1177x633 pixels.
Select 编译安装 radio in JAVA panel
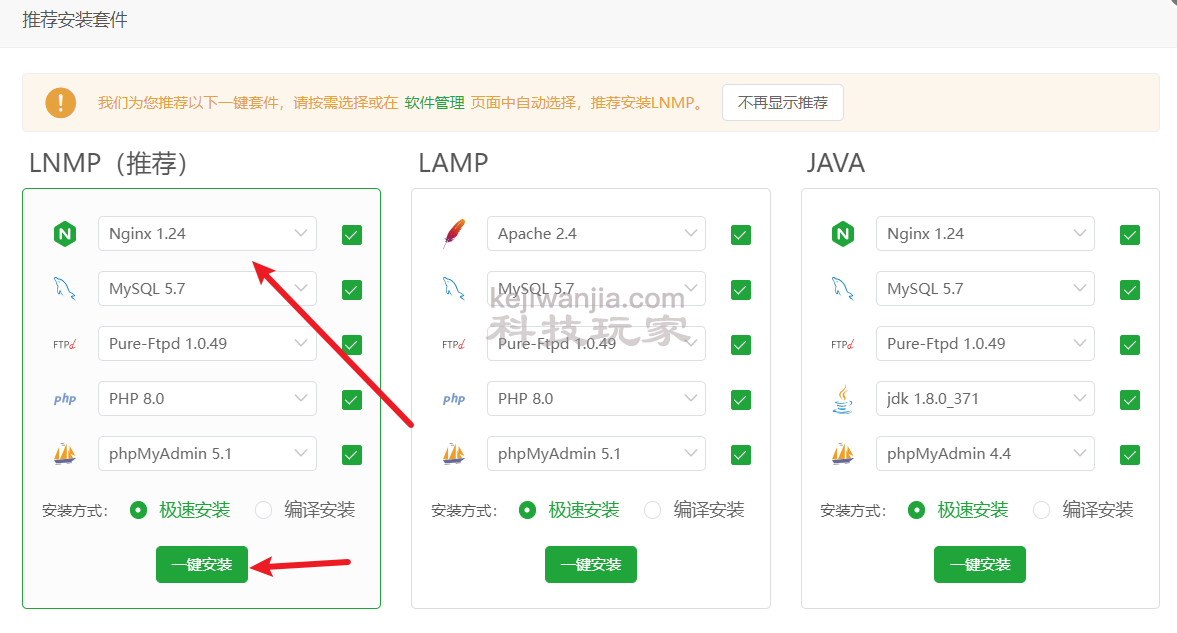pos(1041,511)
